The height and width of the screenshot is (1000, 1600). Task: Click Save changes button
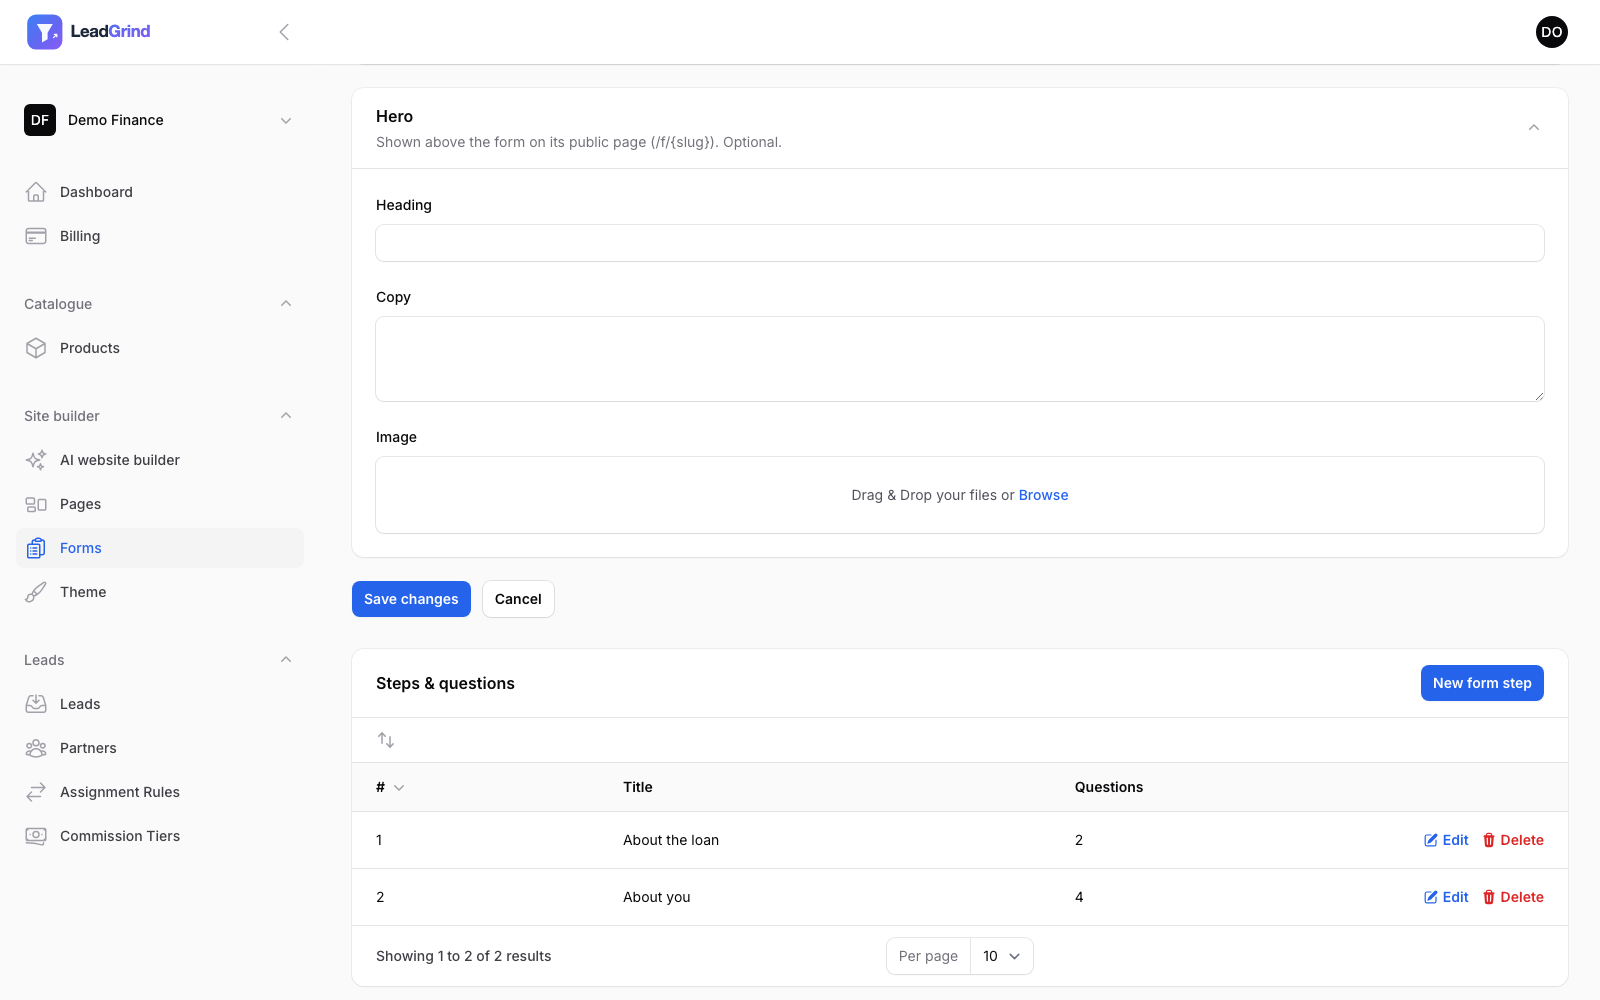(411, 599)
